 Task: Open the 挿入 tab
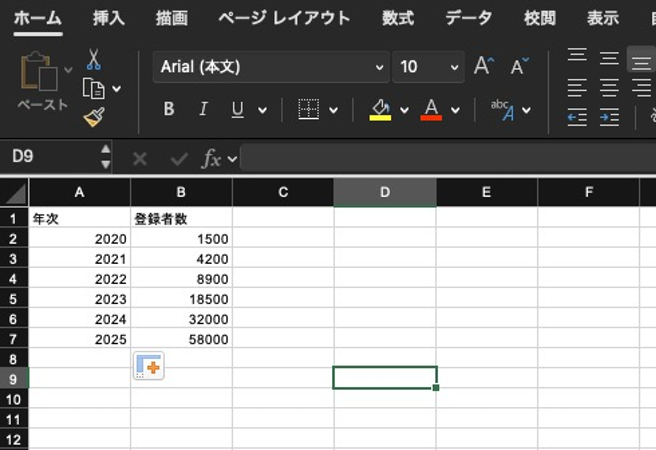(108, 18)
